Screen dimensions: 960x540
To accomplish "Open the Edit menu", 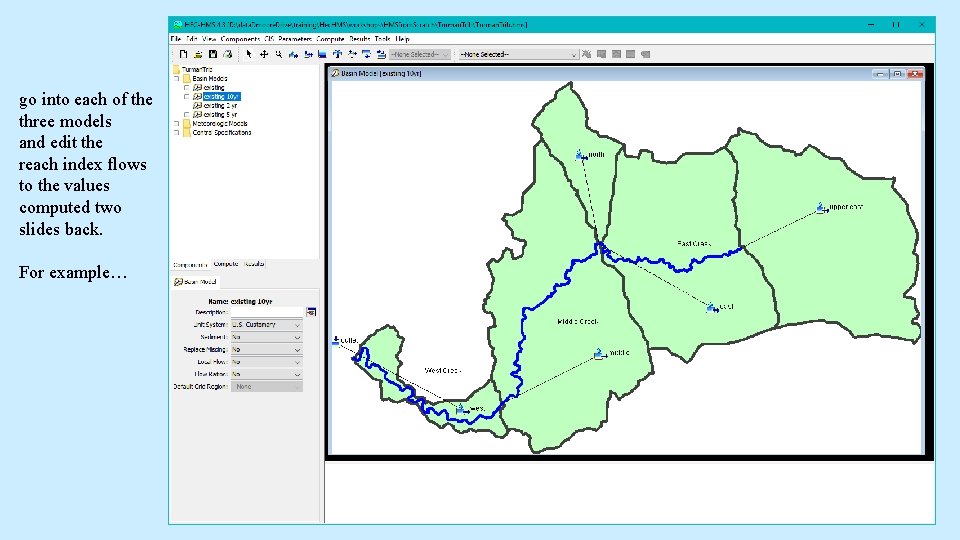I will [x=191, y=39].
